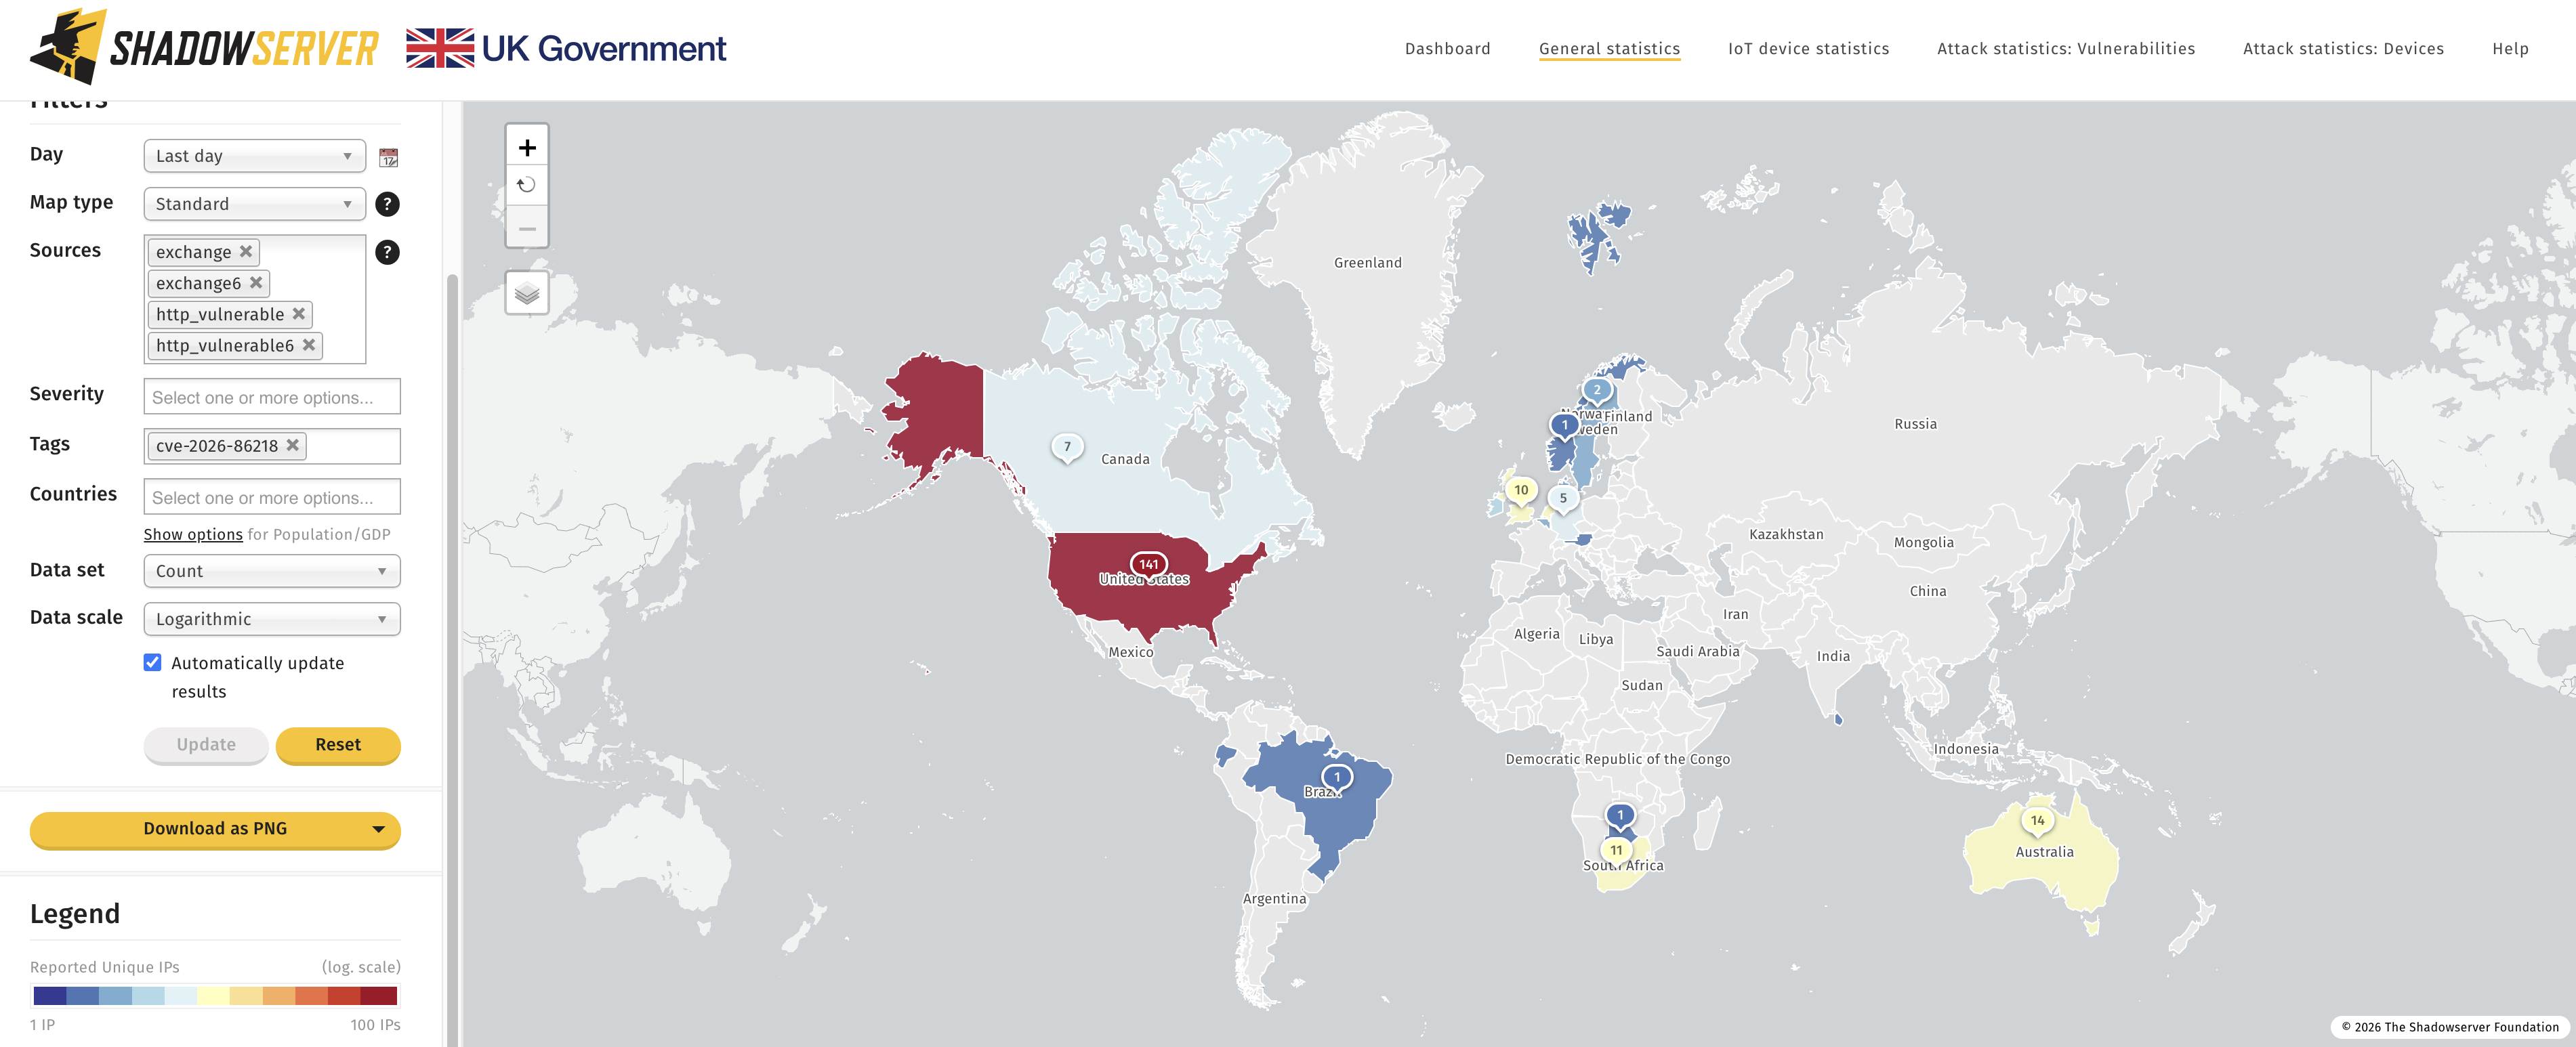Remove the cve-2026-86218 tag

(293, 445)
